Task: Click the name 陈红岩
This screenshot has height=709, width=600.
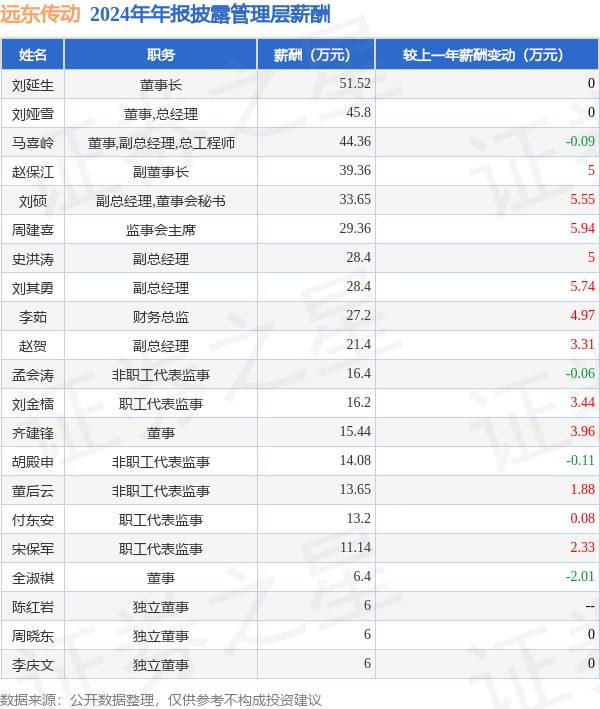Action: coord(33,607)
